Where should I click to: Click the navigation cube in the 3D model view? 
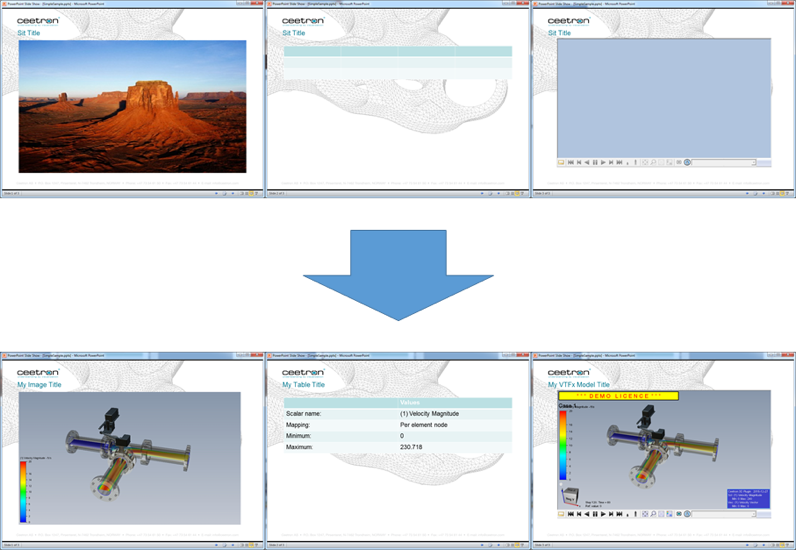click(x=569, y=496)
